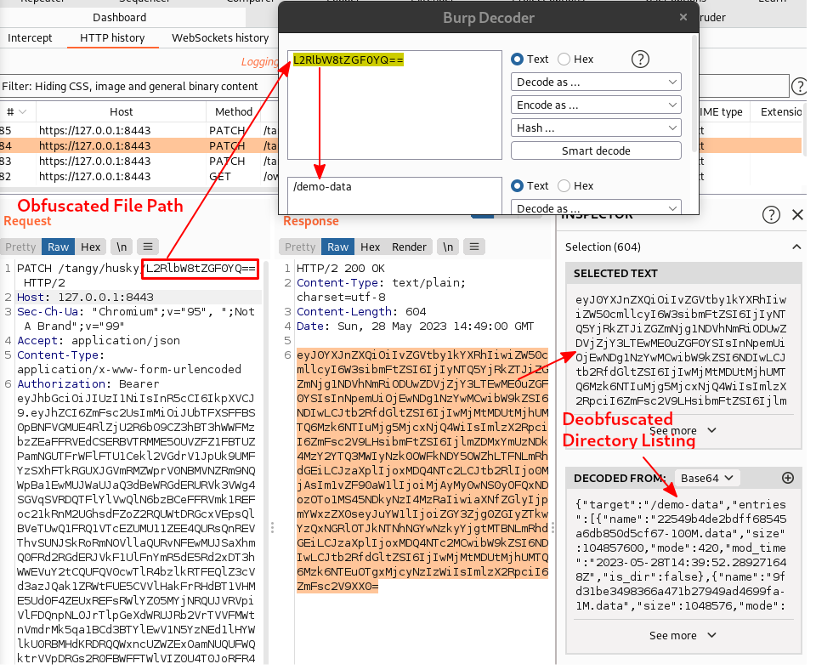Close the Burp Decoder window
817x666 pixels.
coord(682,18)
